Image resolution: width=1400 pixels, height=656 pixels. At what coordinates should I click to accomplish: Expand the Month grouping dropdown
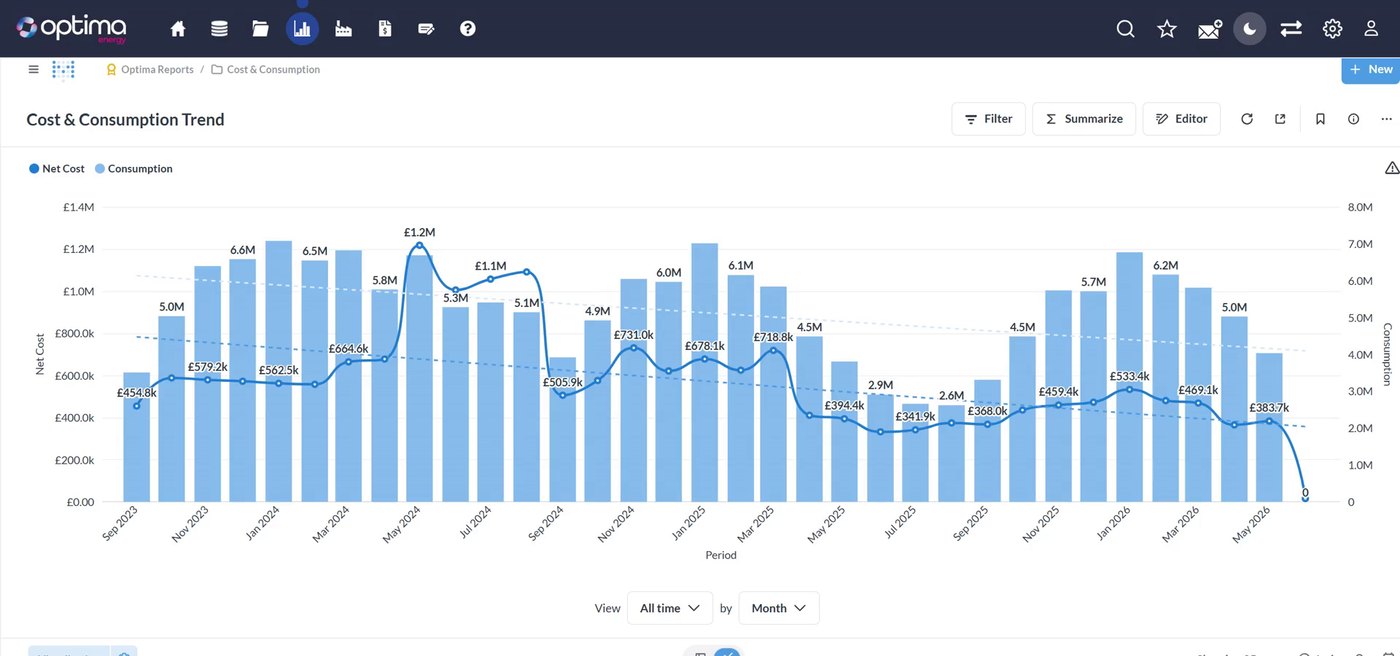click(x=779, y=608)
